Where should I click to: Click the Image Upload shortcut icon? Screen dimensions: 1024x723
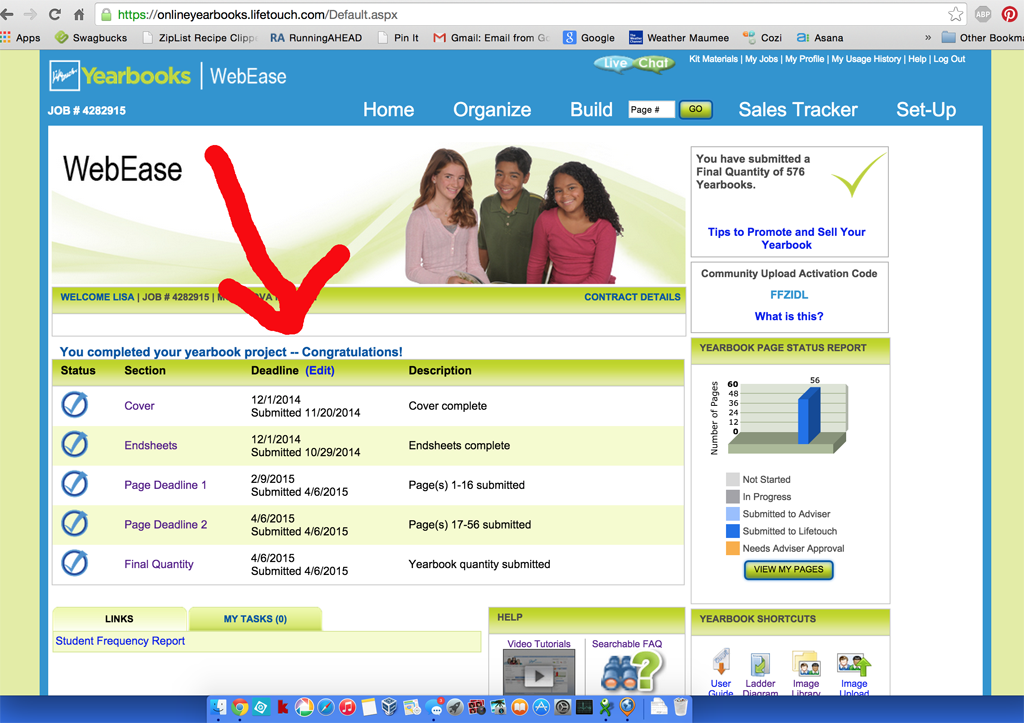tap(854, 664)
